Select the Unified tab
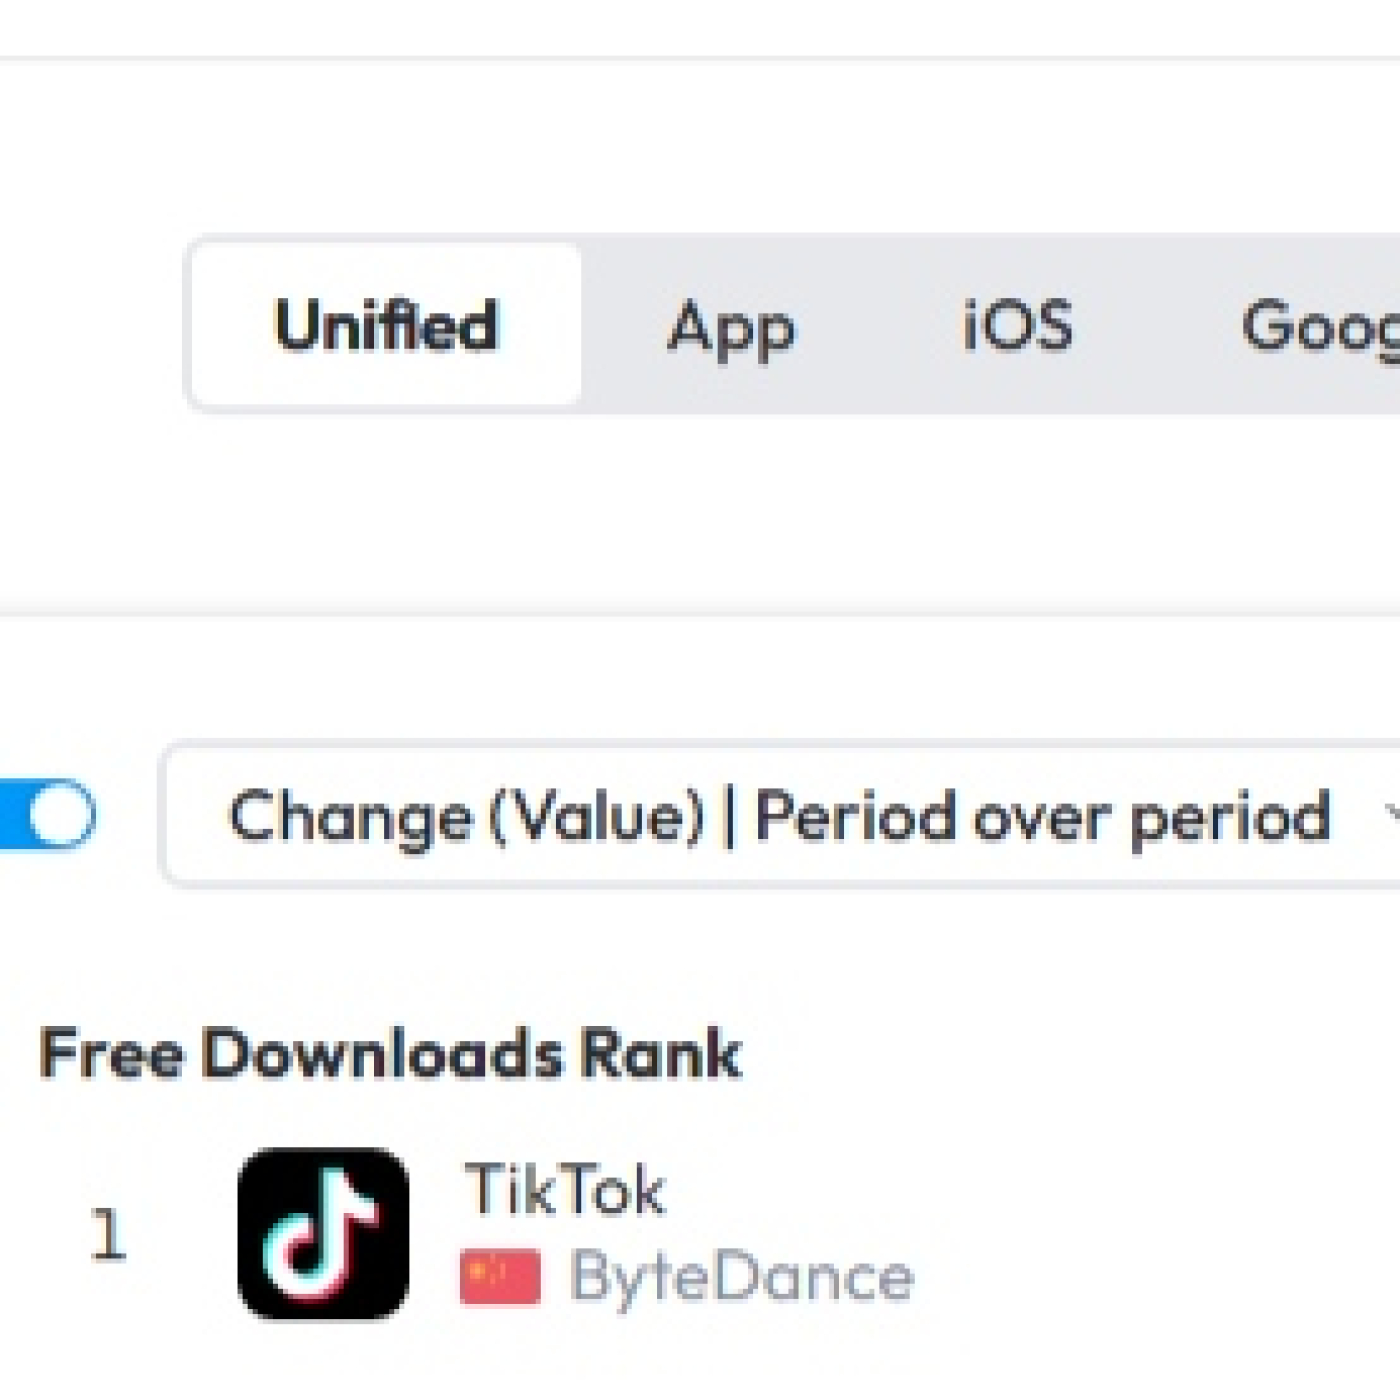Screen dimensions: 1400x1400 (386, 325)
